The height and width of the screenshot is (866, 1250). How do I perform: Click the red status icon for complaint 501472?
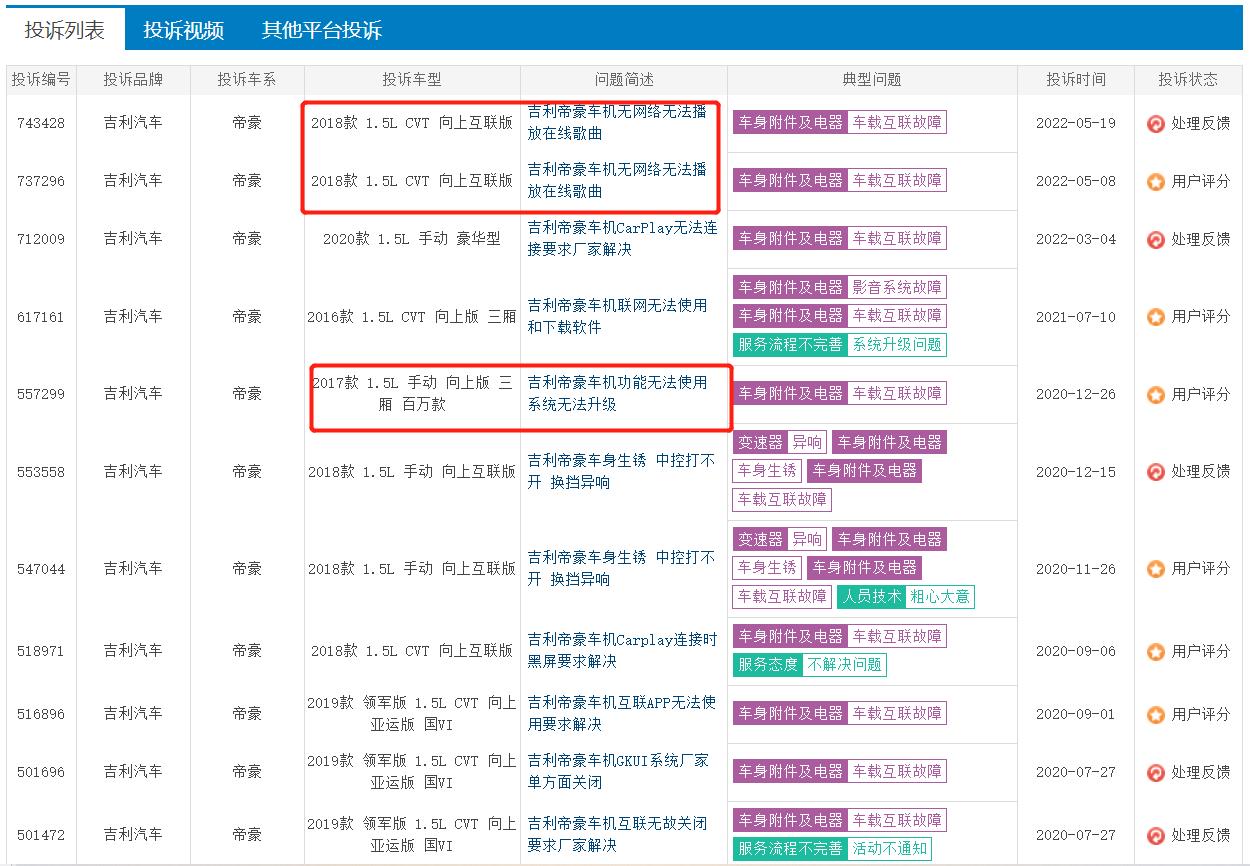[1156, 836]
